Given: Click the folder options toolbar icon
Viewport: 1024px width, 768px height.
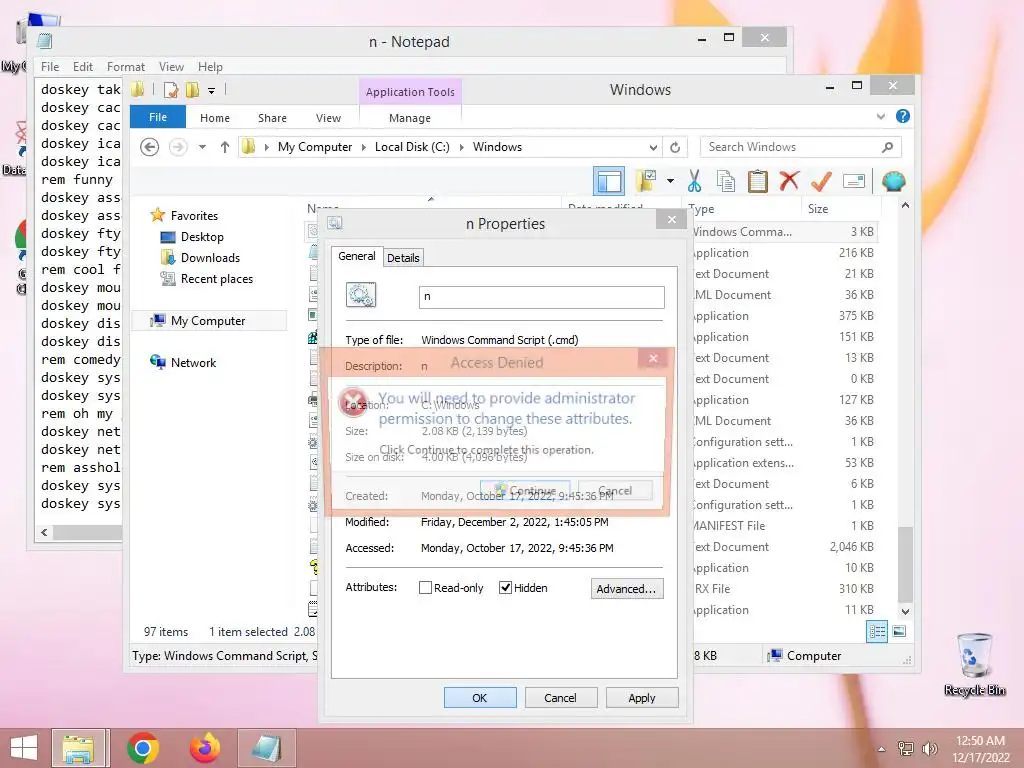Looking at the screenshot, I should click(646, 181).
